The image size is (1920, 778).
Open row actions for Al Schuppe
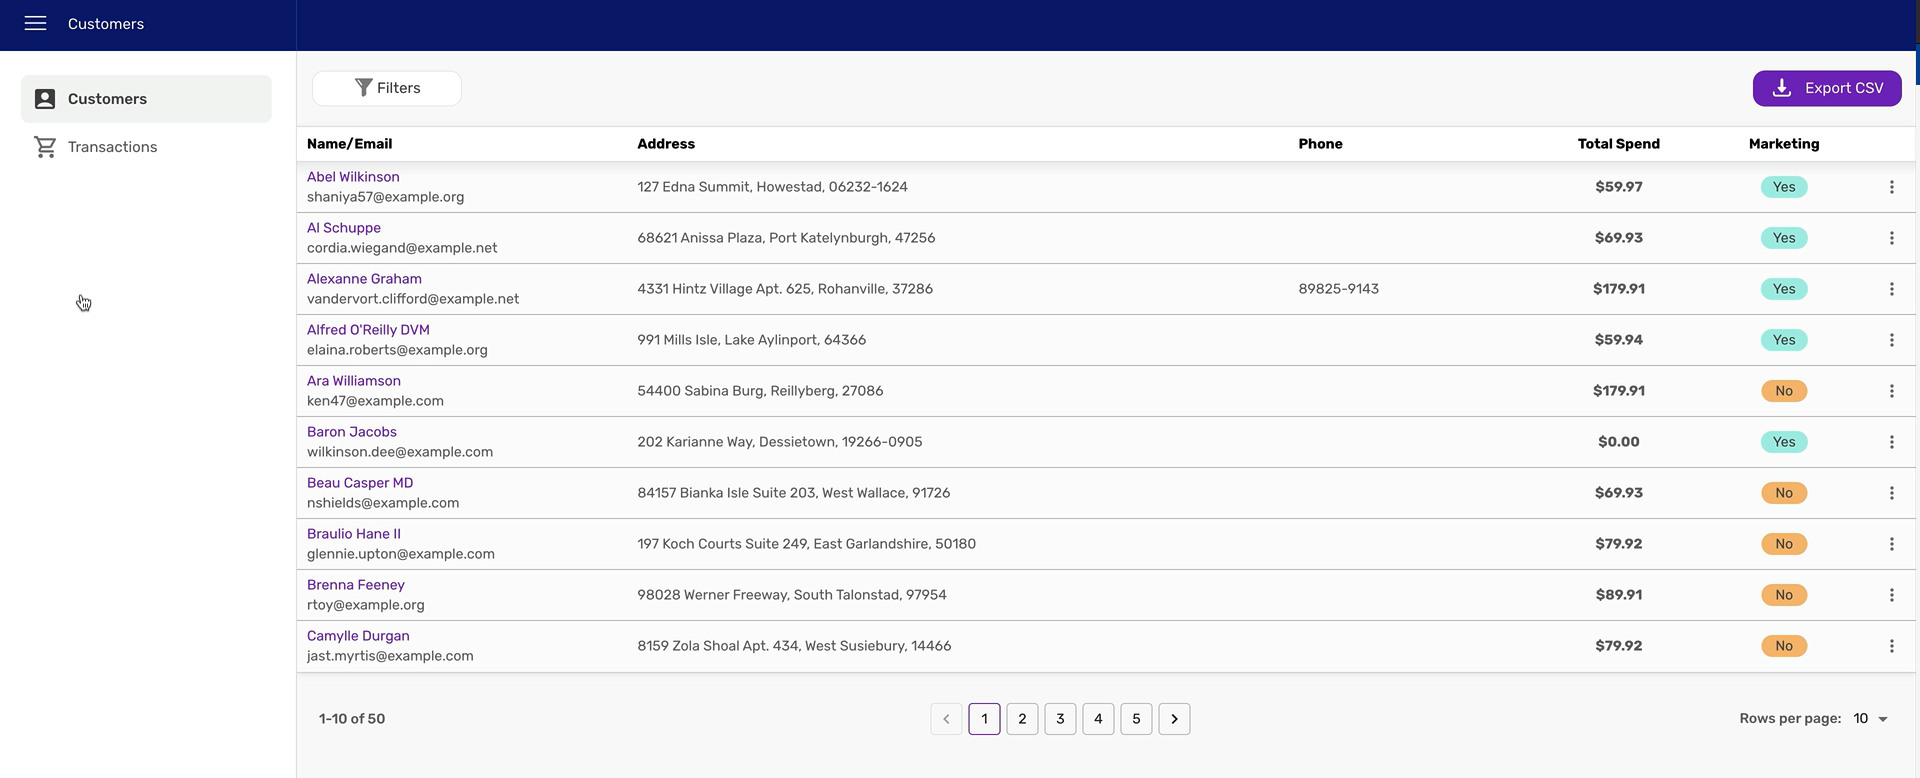tap(1891, 238)
